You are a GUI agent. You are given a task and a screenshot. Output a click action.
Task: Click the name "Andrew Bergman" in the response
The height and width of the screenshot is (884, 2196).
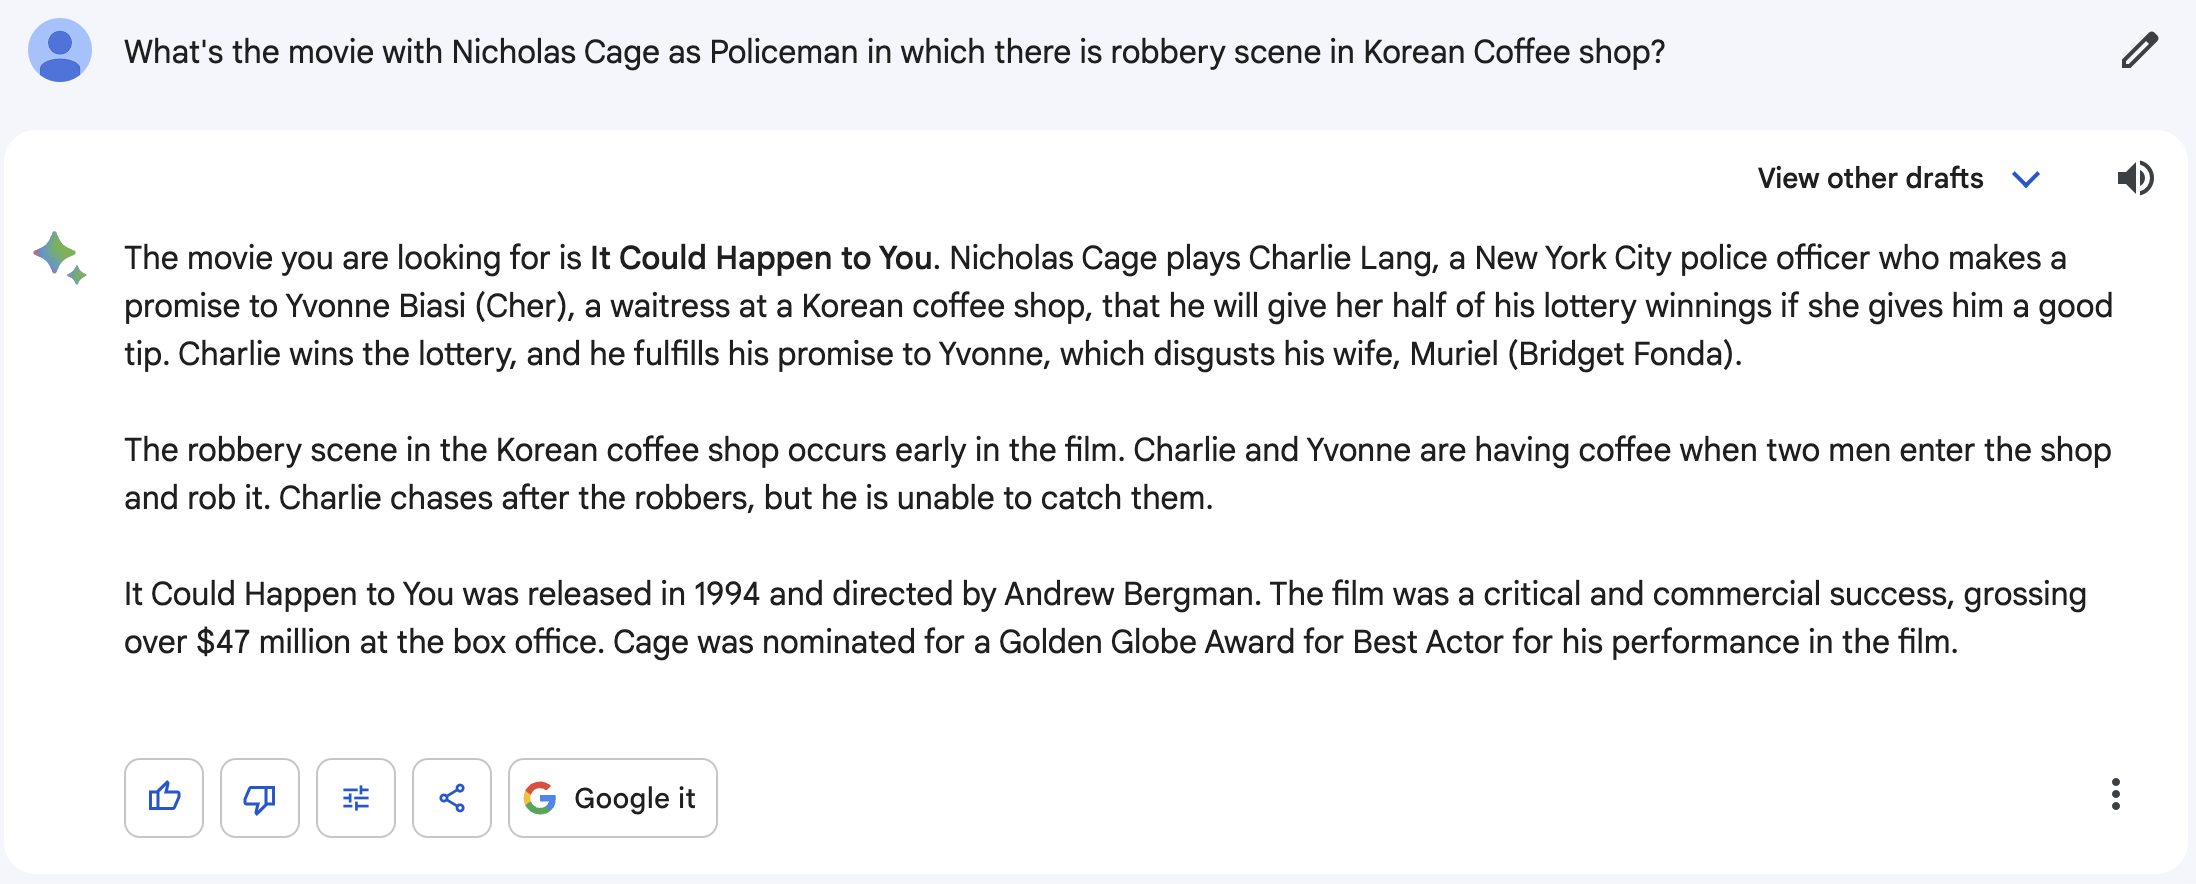coord(1128,594)
